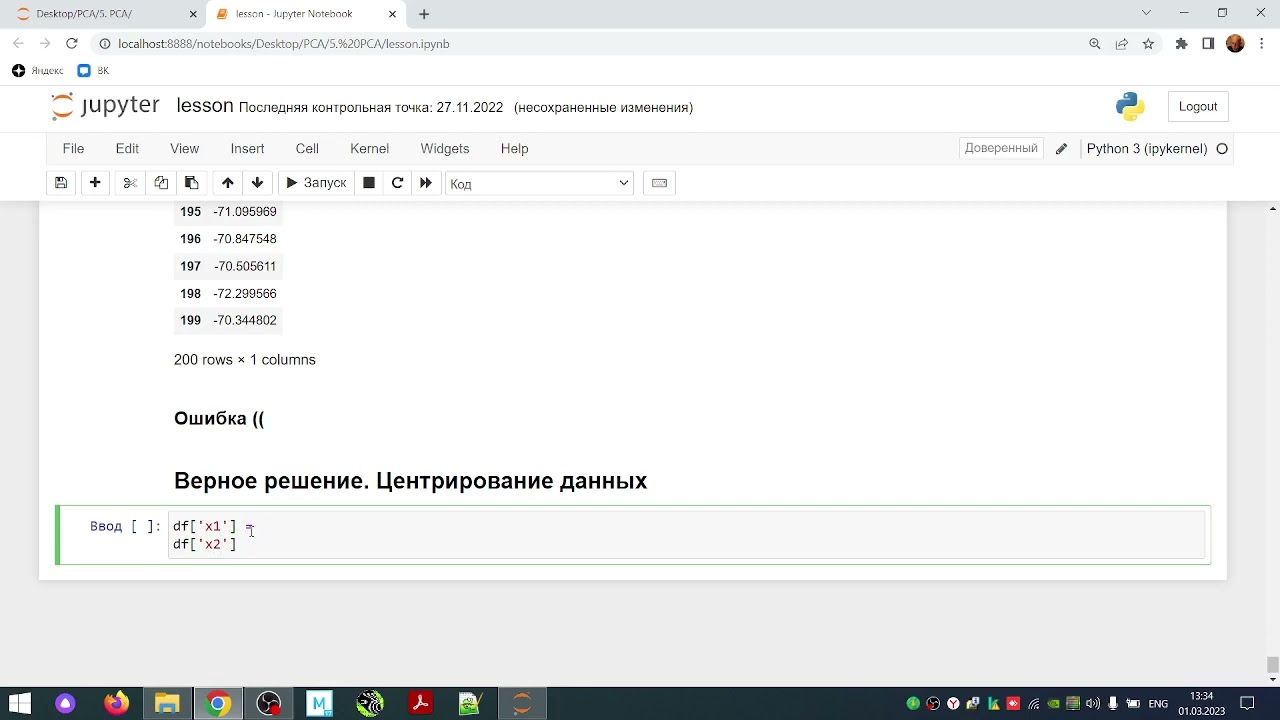
Task: Click the table value -70.344802 in row 199
Action: coord(245,321)
